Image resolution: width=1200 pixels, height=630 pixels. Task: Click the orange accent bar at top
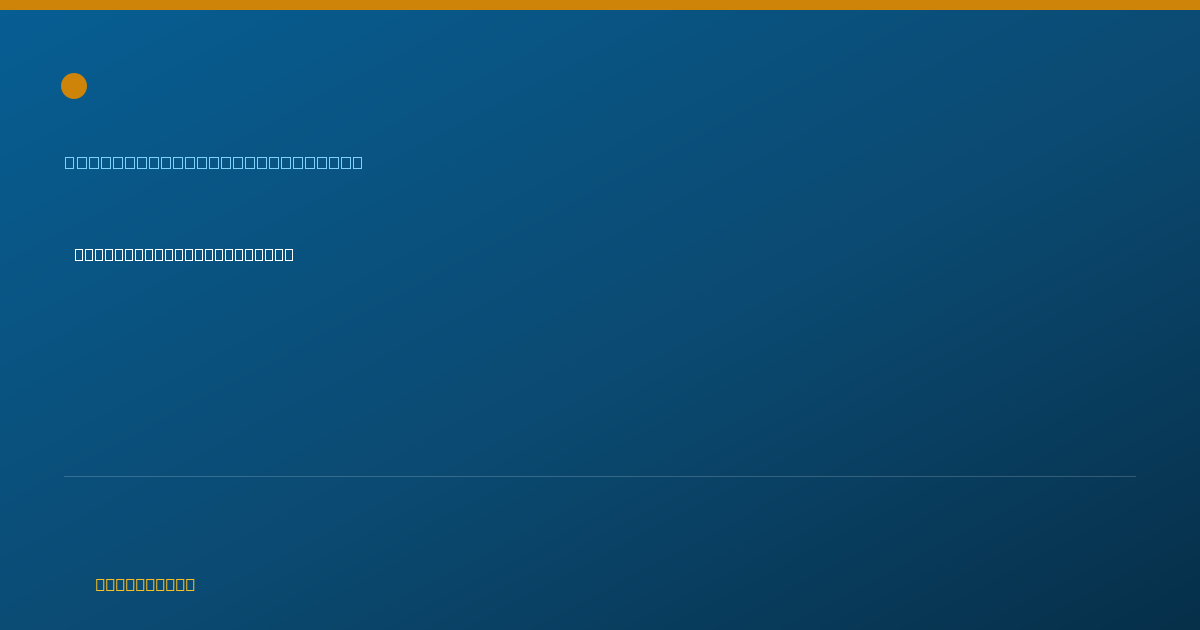click(x=600, y=5)
